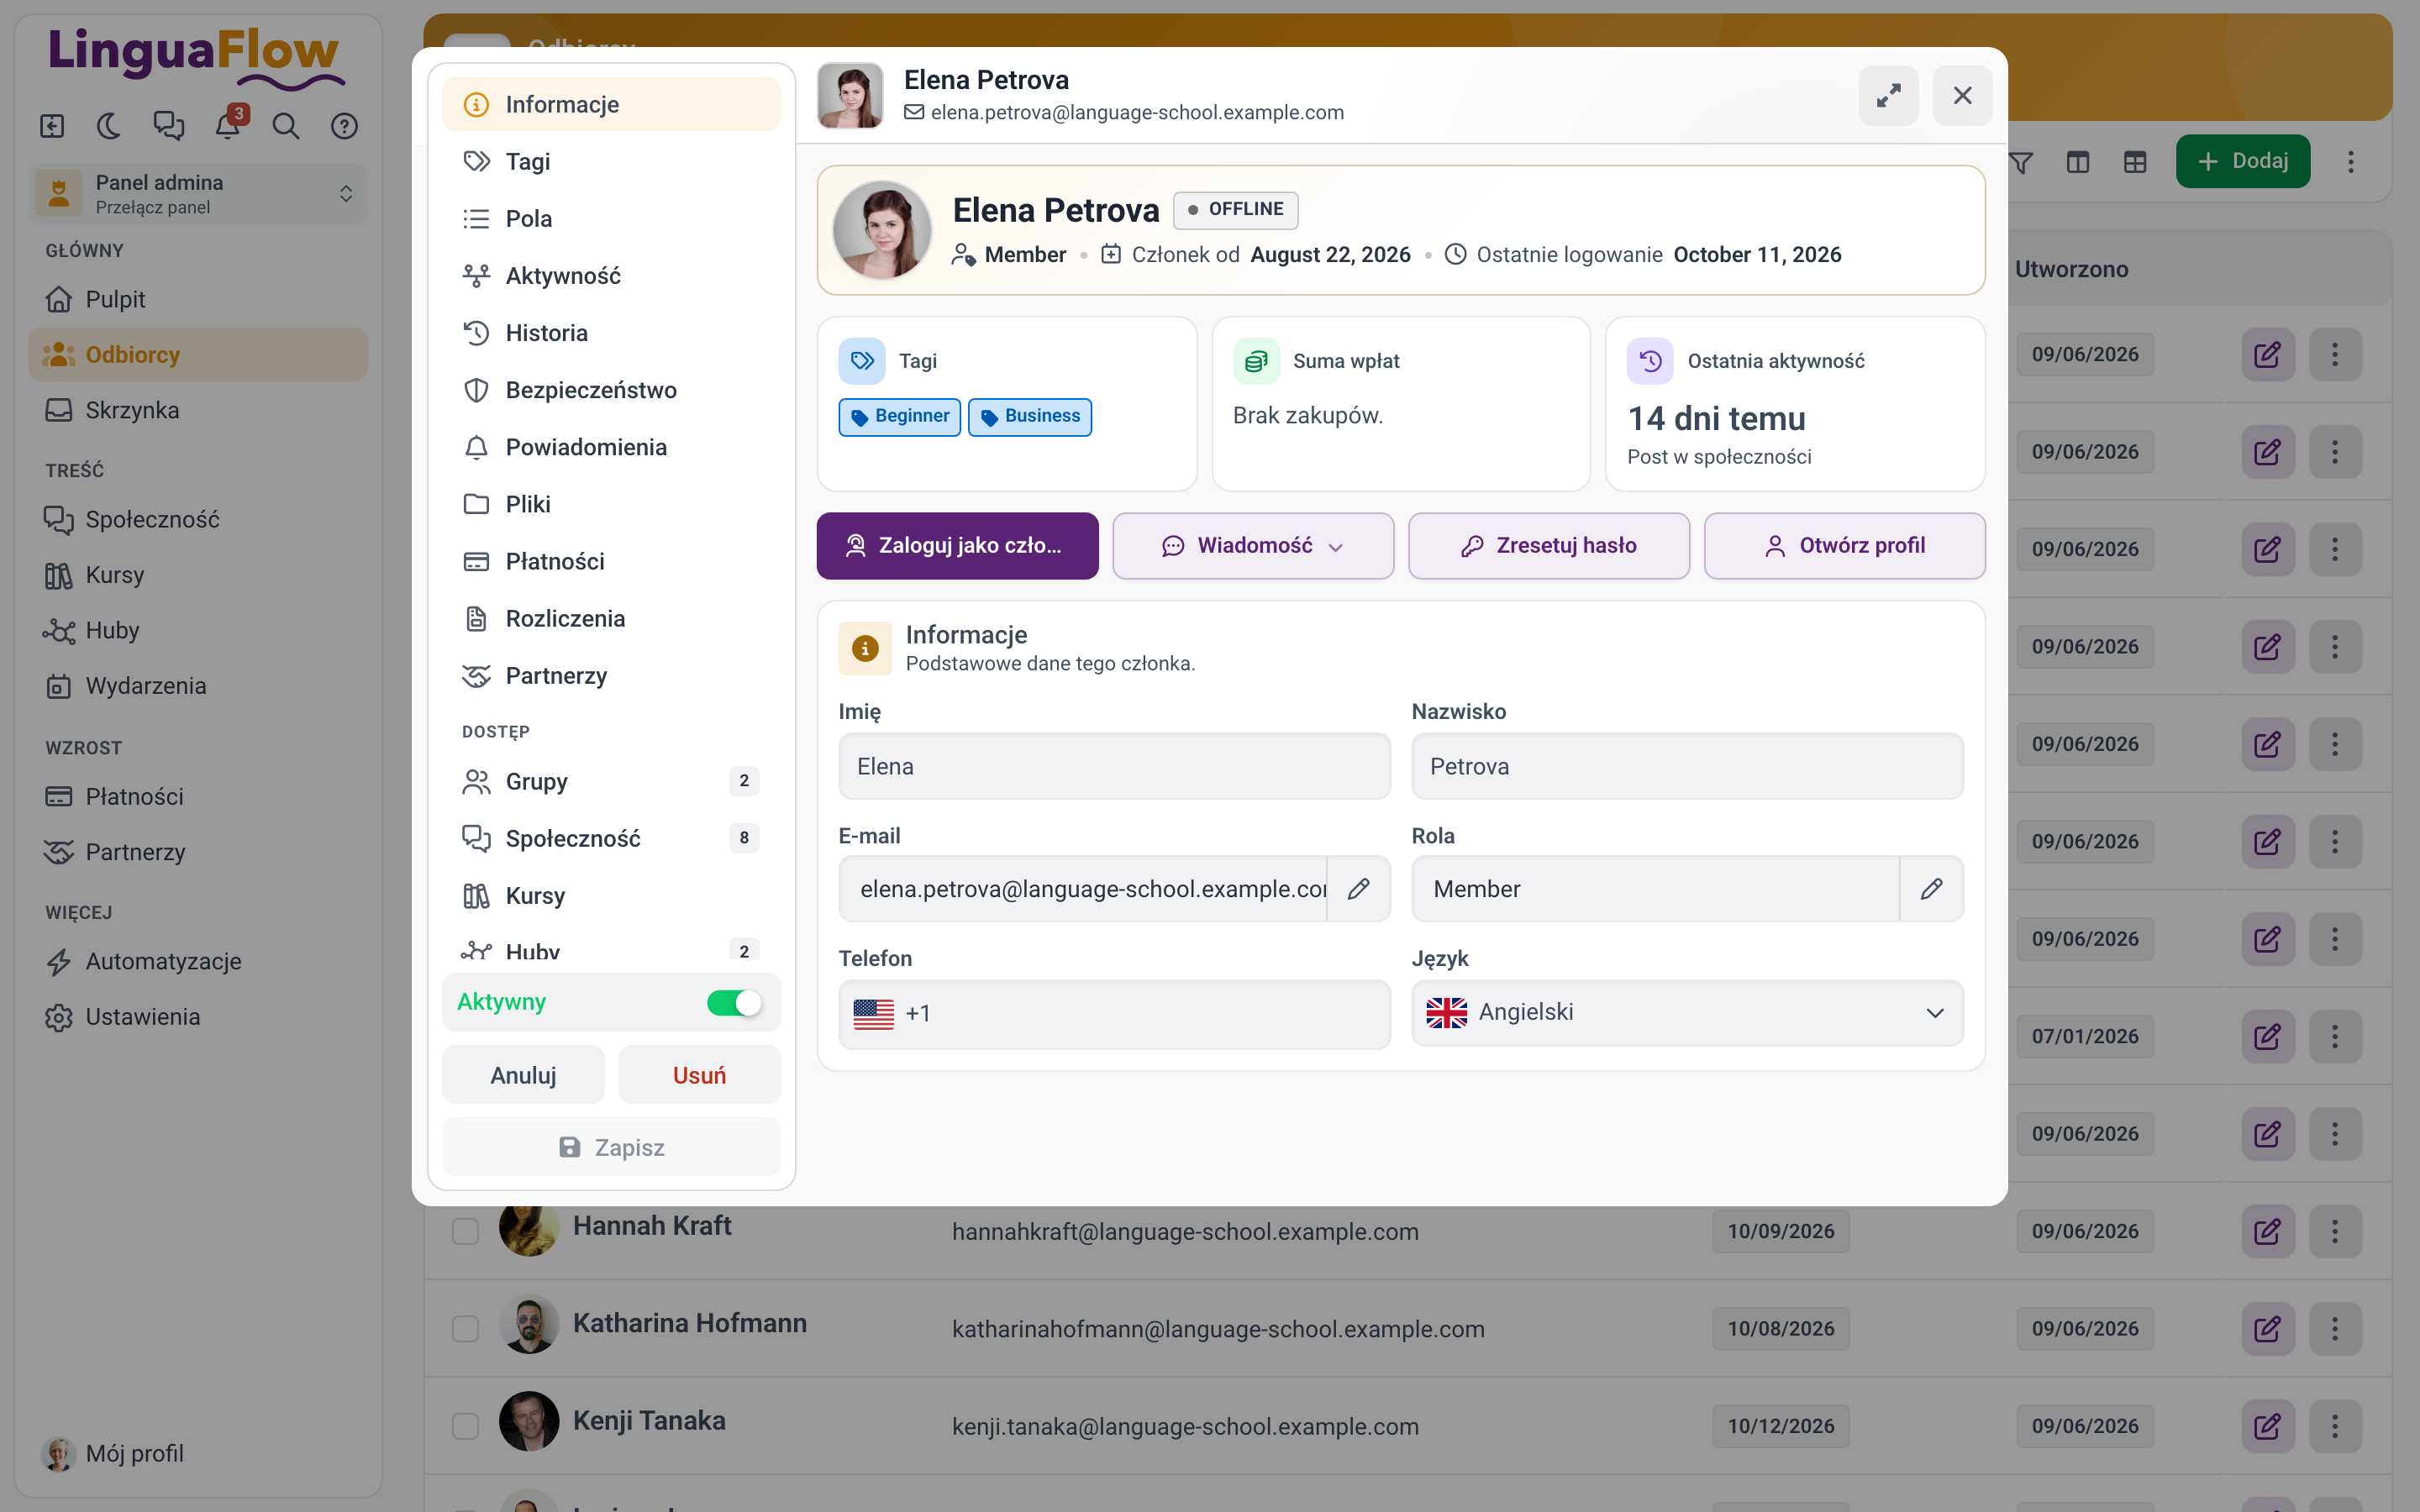
Task: Toggle the Aktywny switch off
Action: (734, 1003)
